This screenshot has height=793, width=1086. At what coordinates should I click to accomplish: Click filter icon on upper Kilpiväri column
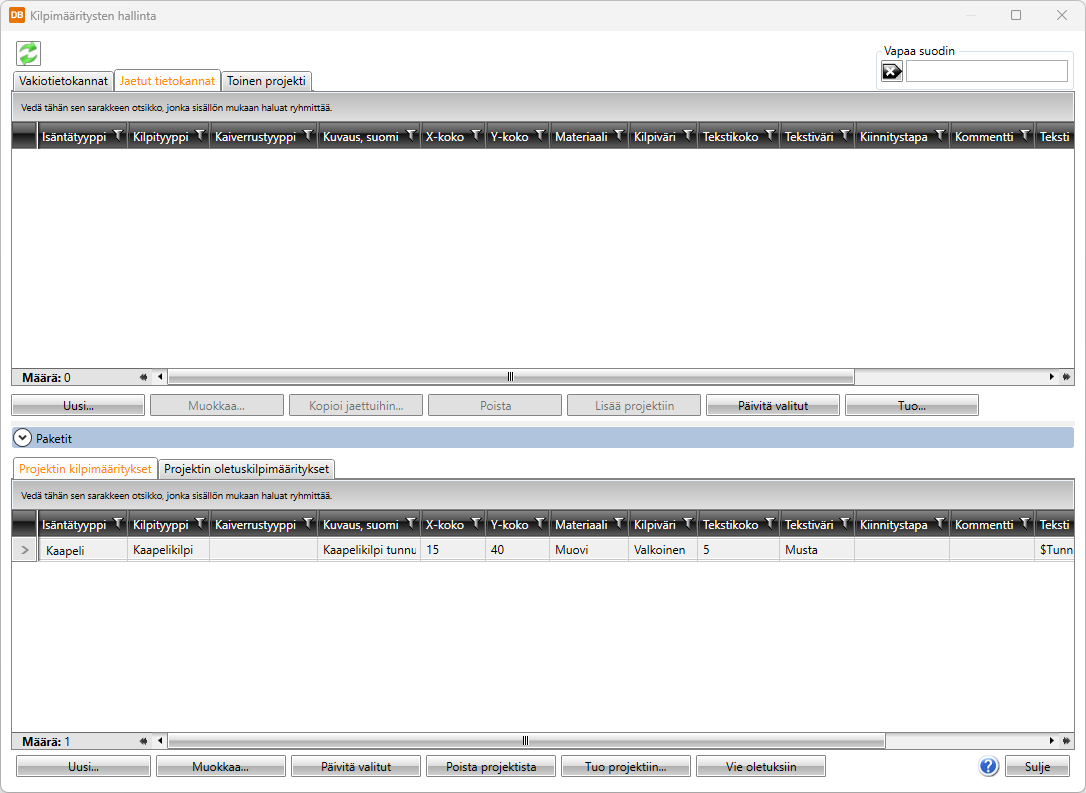(688, 135)
